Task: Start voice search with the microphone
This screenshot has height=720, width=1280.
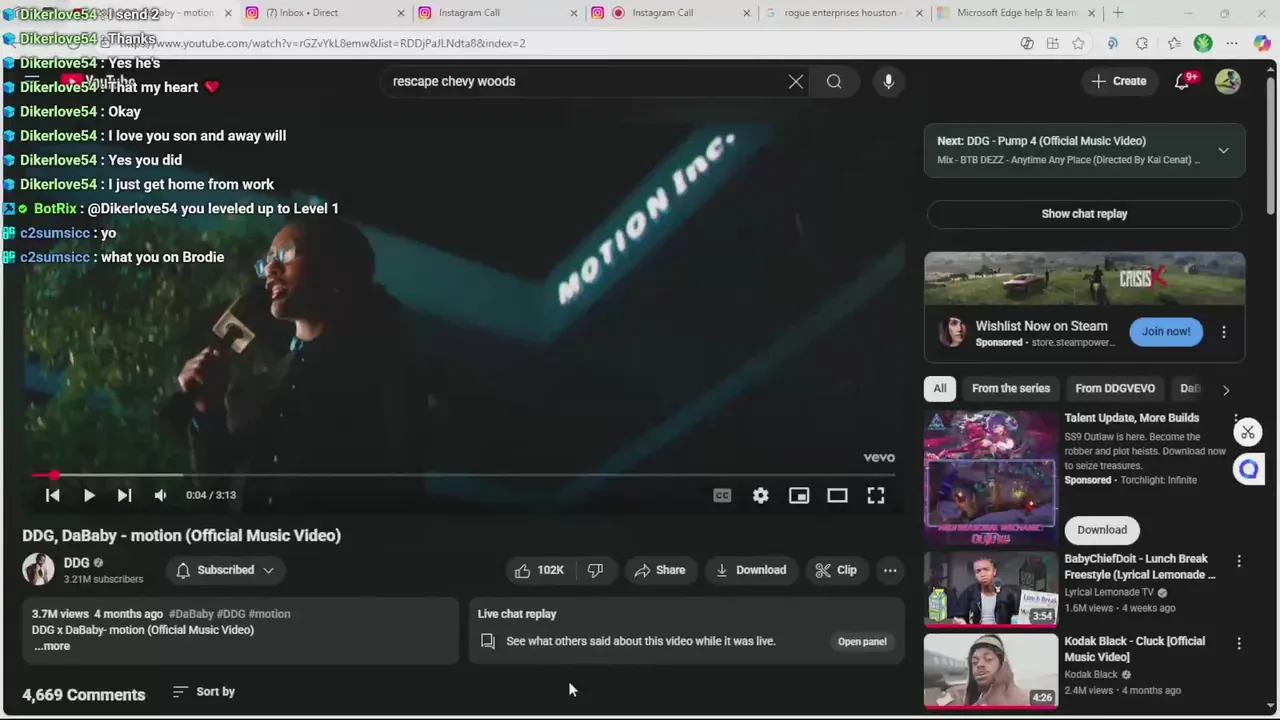Action: 888,81
